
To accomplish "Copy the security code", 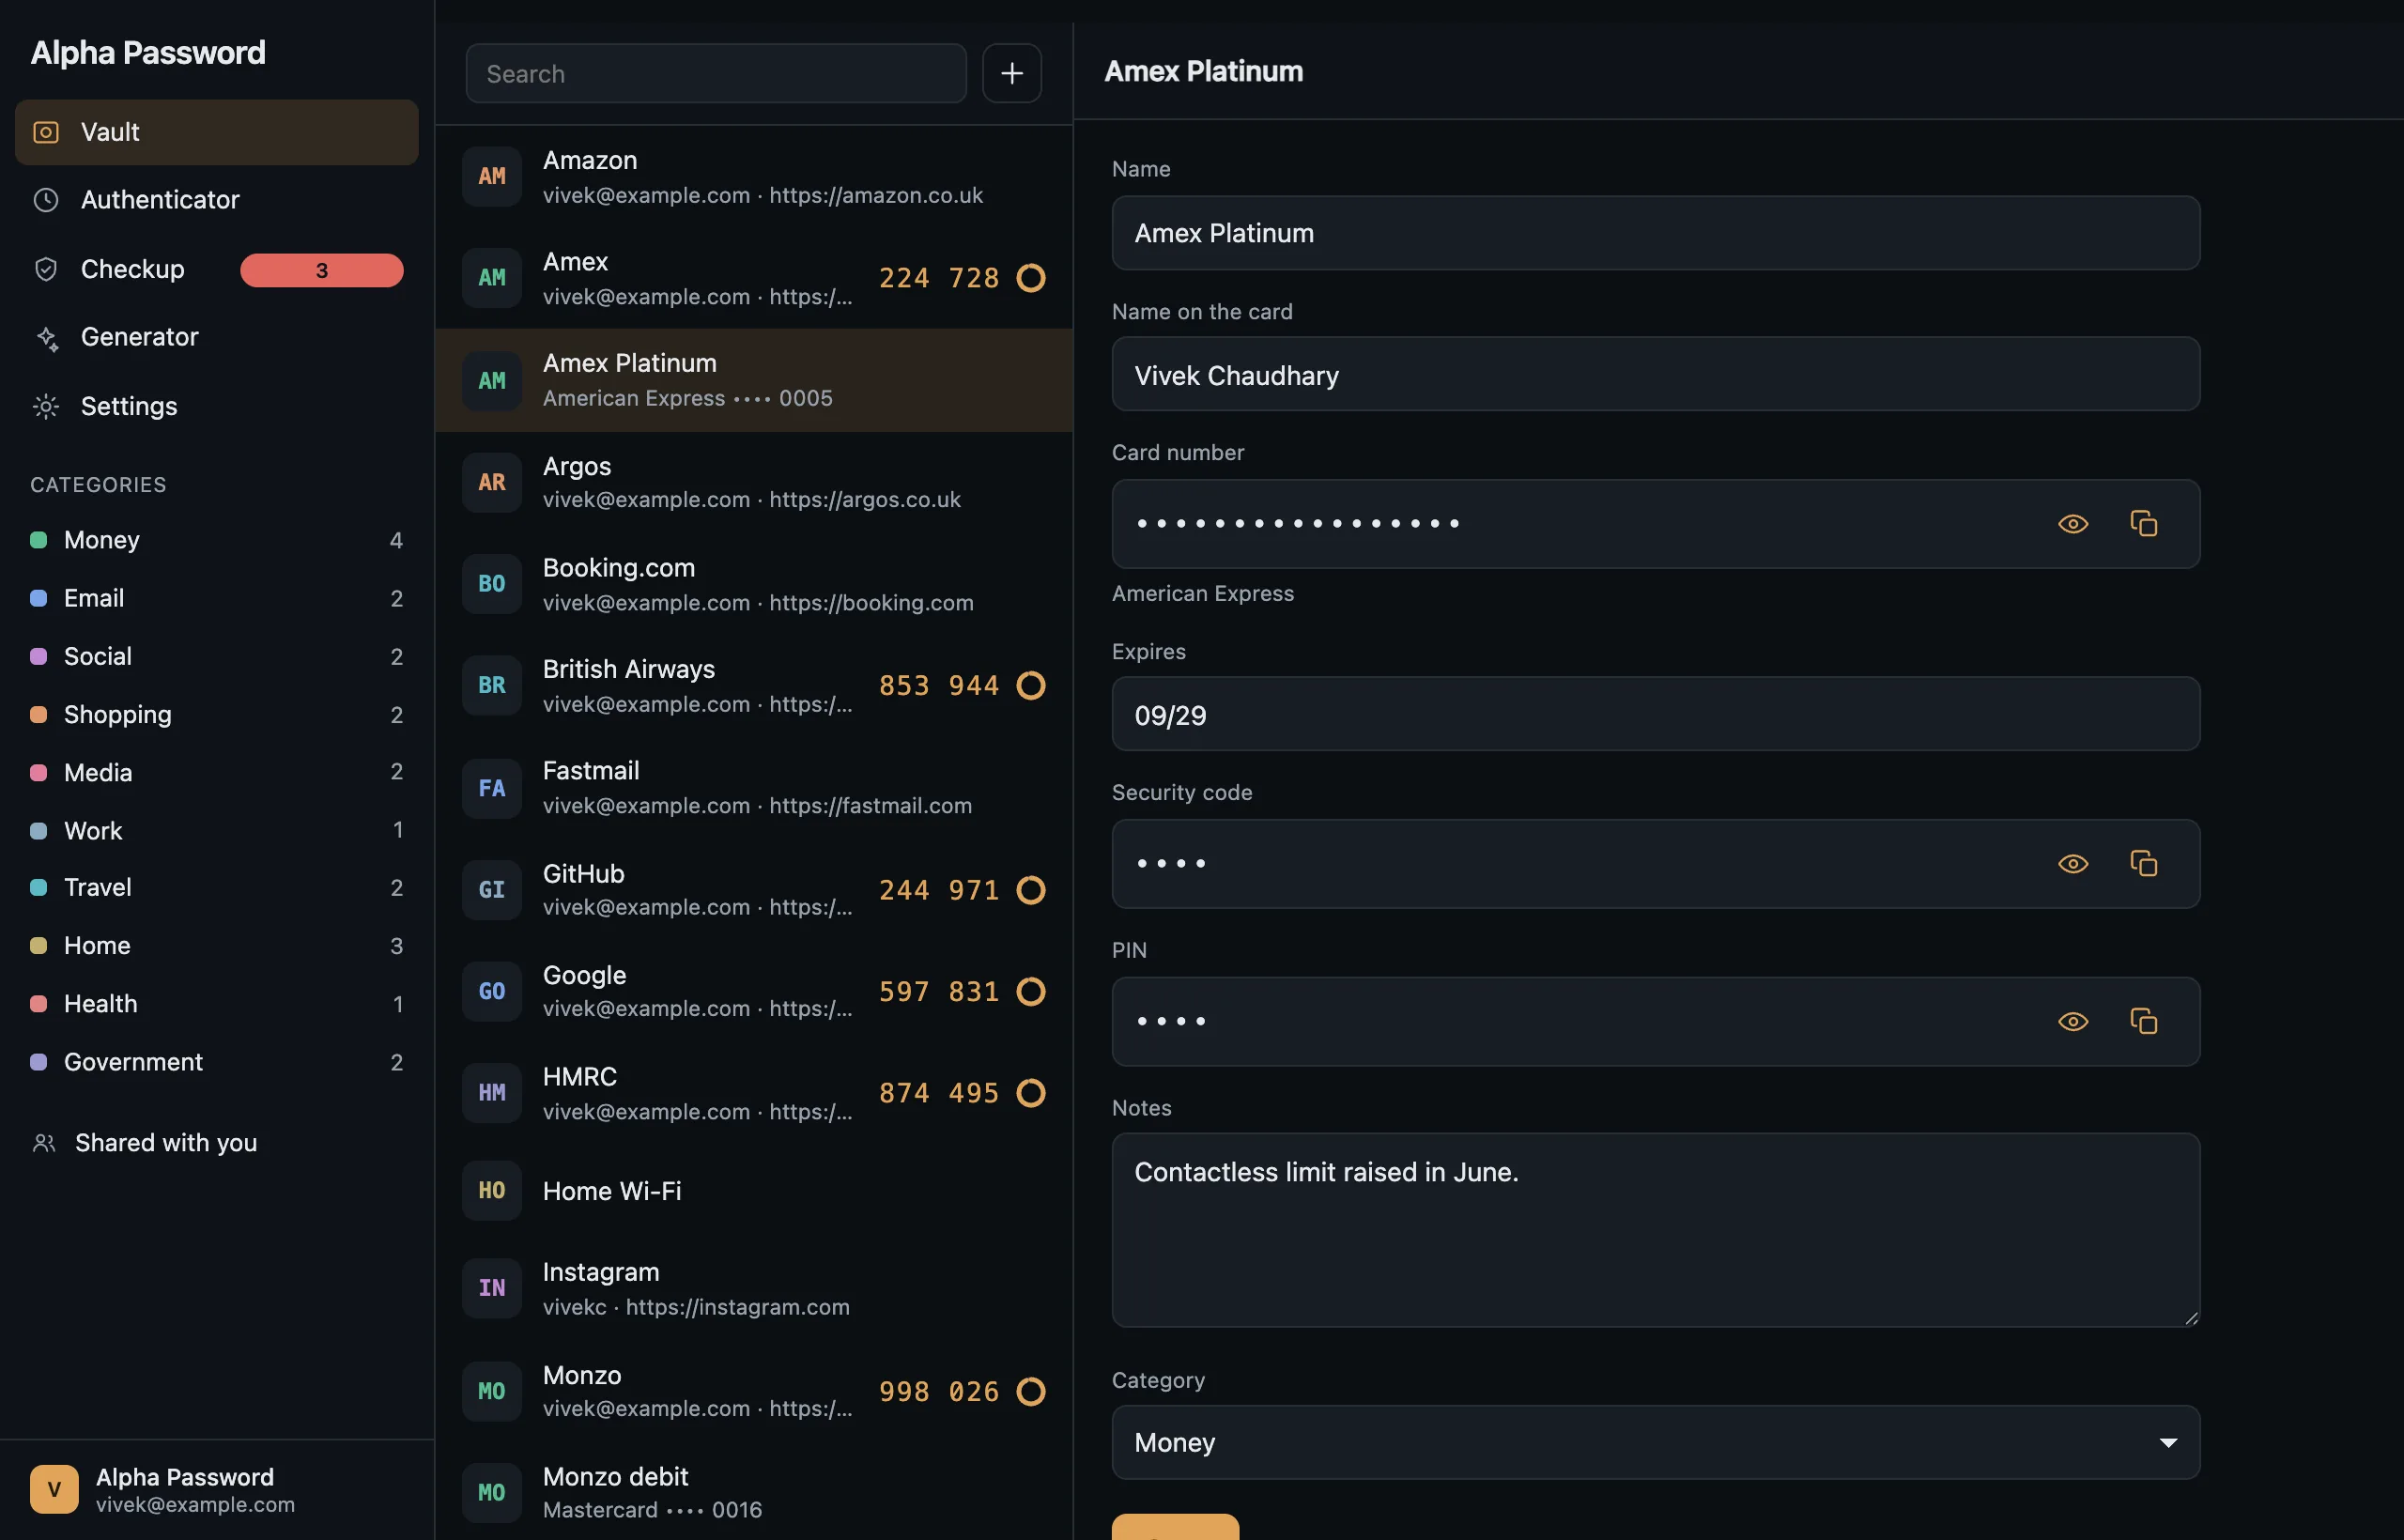I will click(x=2143, y=863).
